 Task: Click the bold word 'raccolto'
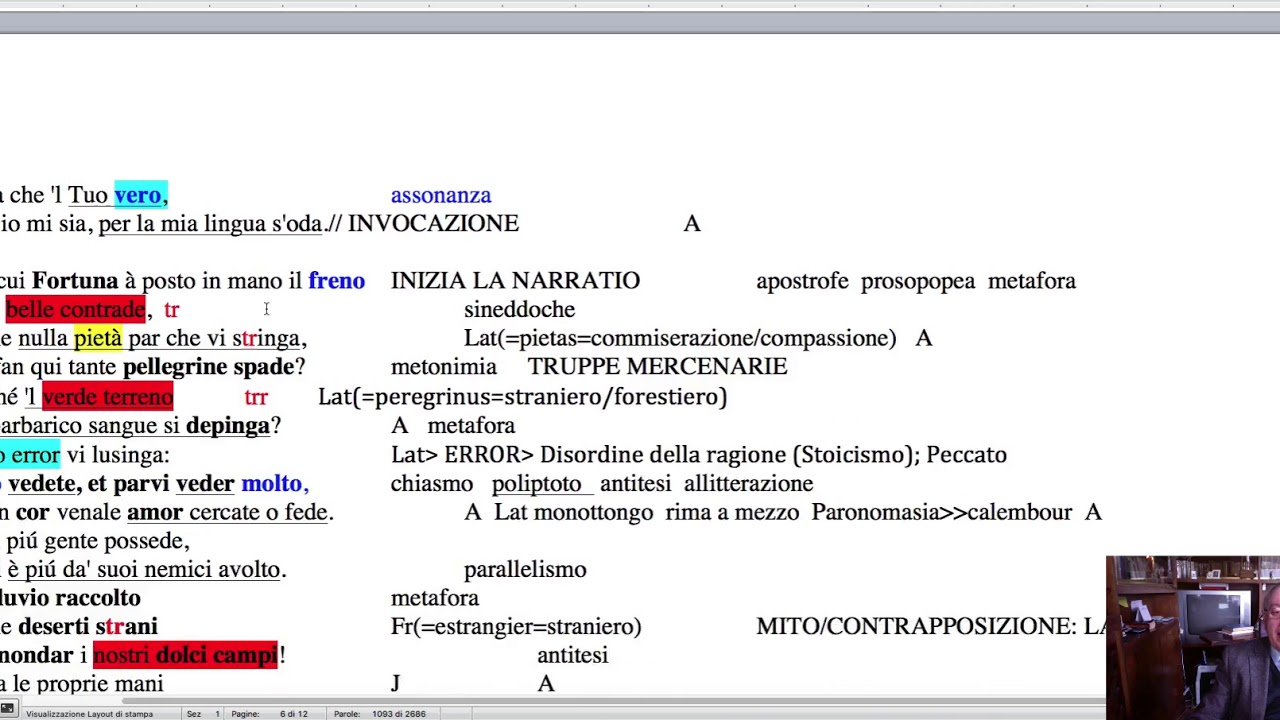pyautogui.click(x=98, y=598)
